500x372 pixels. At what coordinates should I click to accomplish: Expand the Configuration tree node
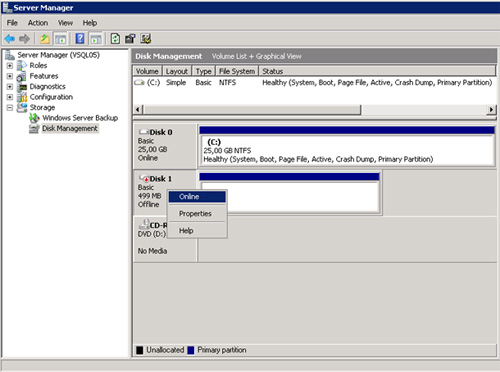click(10, 97)
